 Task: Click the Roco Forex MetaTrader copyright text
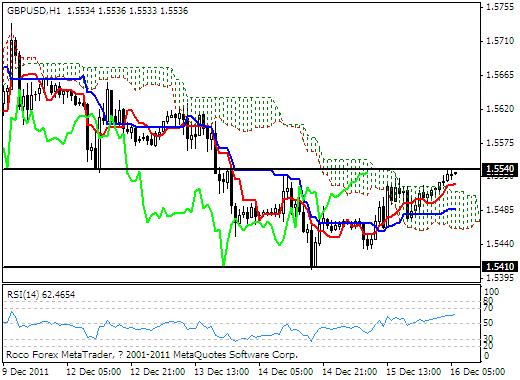click(152, 354)
